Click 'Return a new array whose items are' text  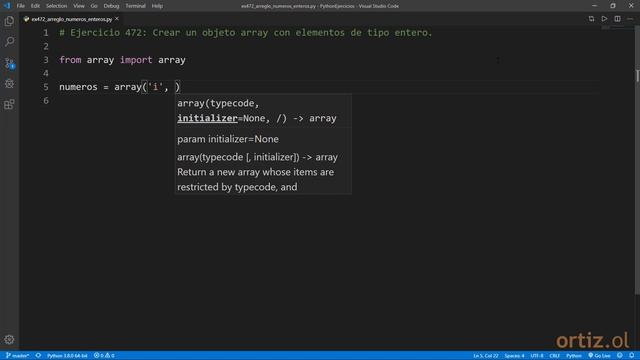tap(256, 172)
